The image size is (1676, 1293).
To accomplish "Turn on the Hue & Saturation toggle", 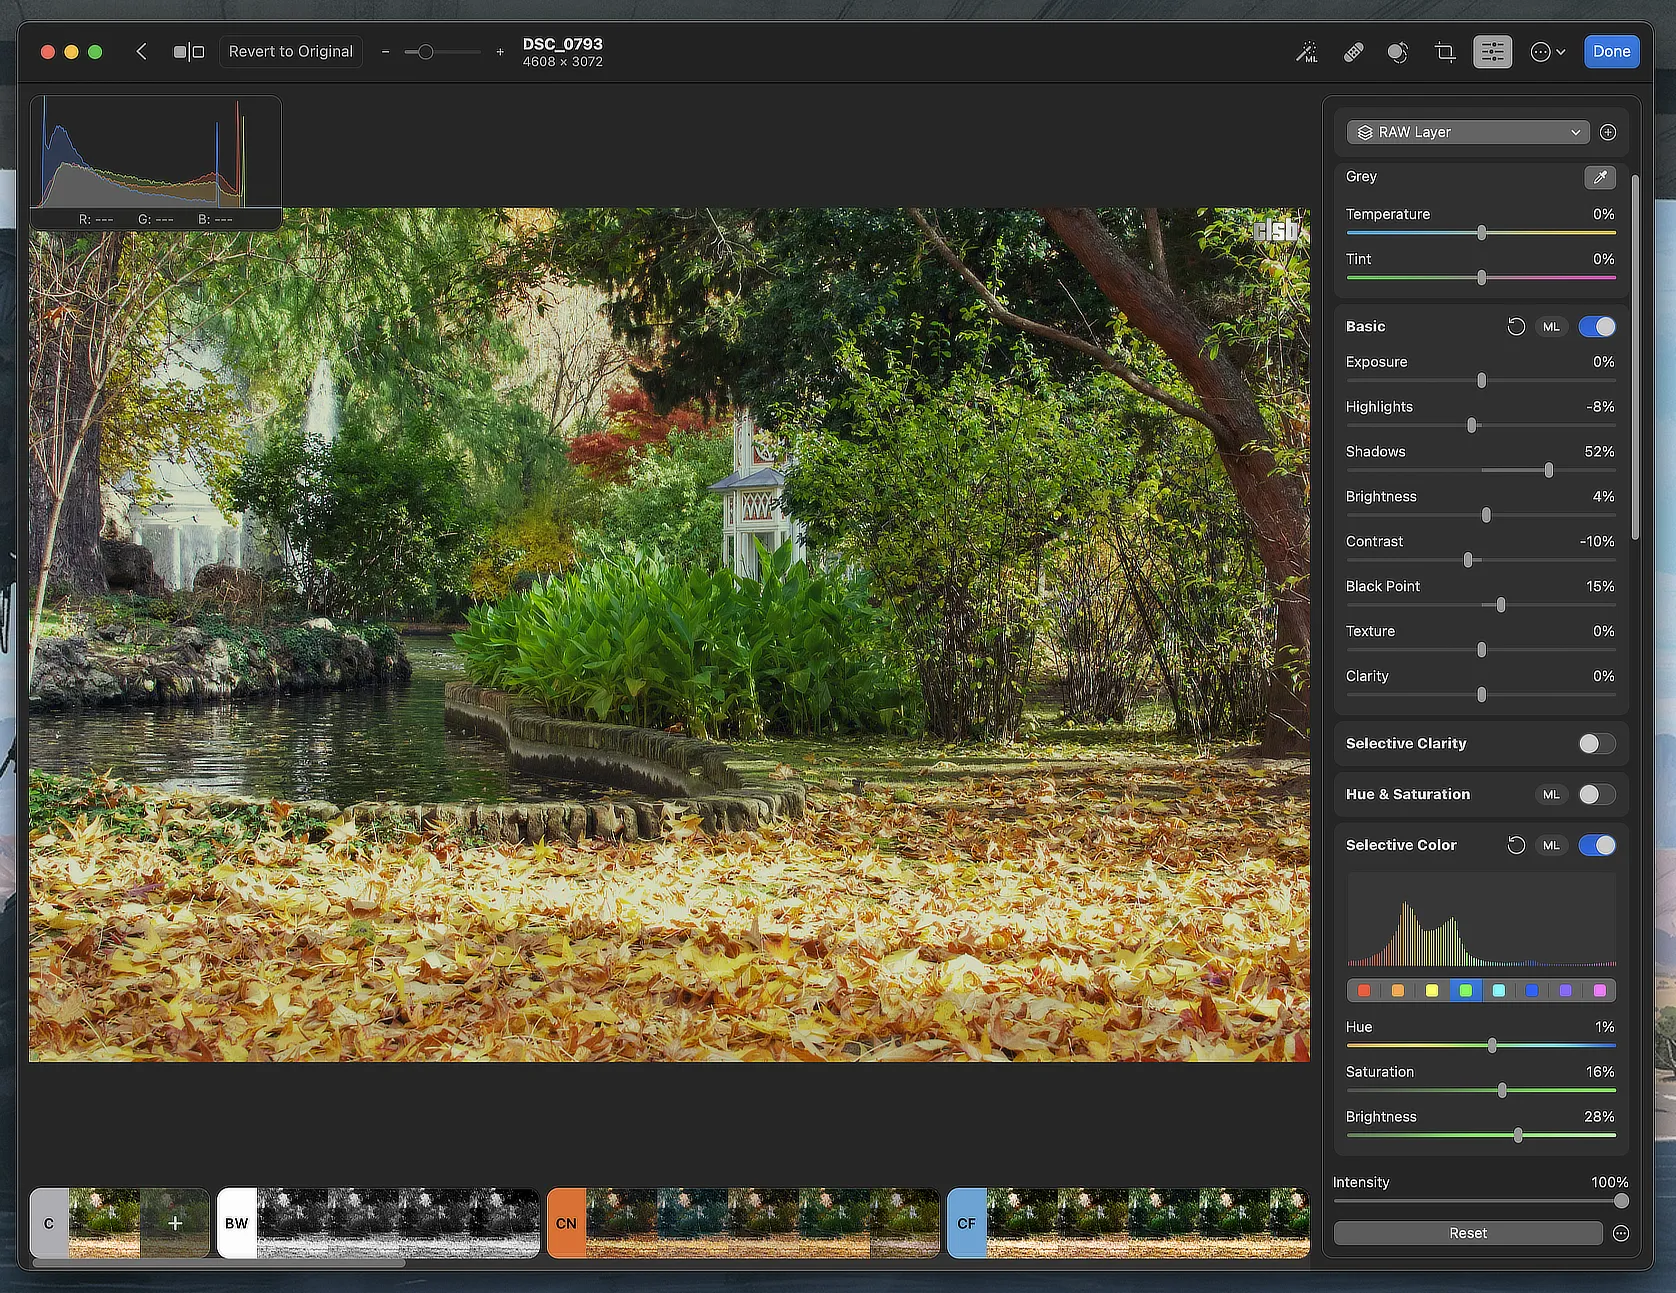I will (1596, 795).
